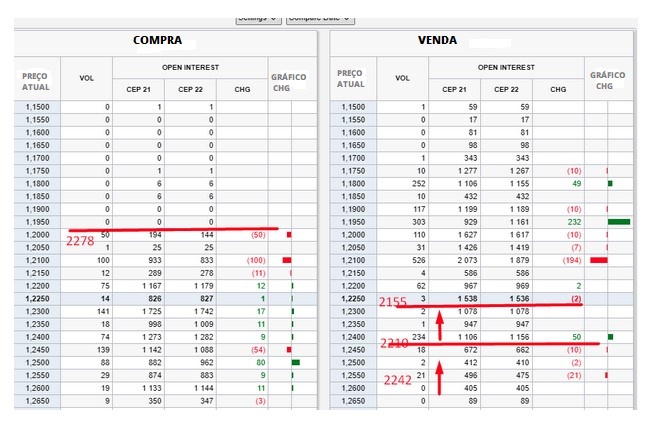Screen dimensions: 653x432
Task: Click COMPRA CEP 21 value 933
Action: (x=155, y=260)
